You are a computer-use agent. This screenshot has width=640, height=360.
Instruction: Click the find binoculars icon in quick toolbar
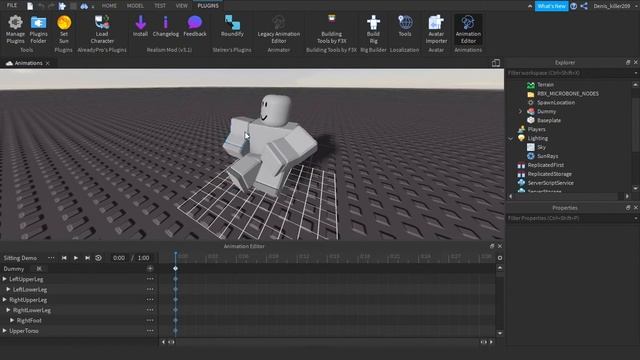point(84,6)
